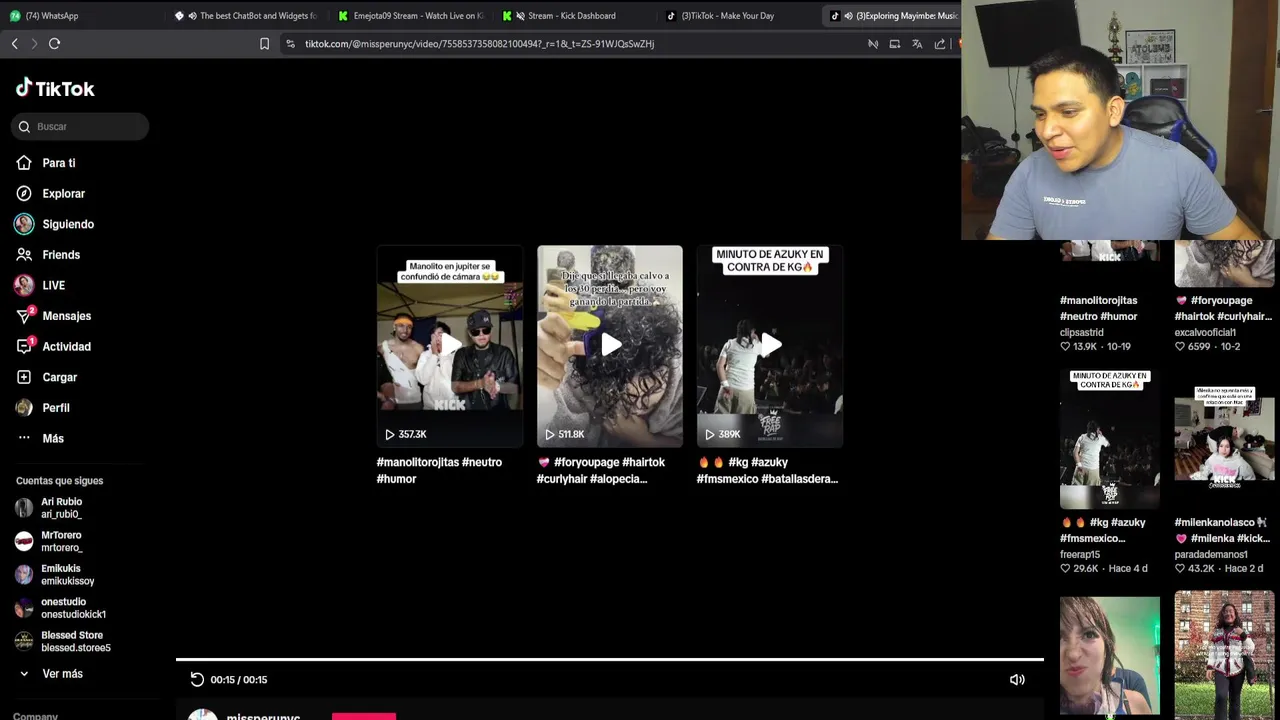Click the translate page icon in toolbar
The image size is (1280, 720).
tap(917, 44)
